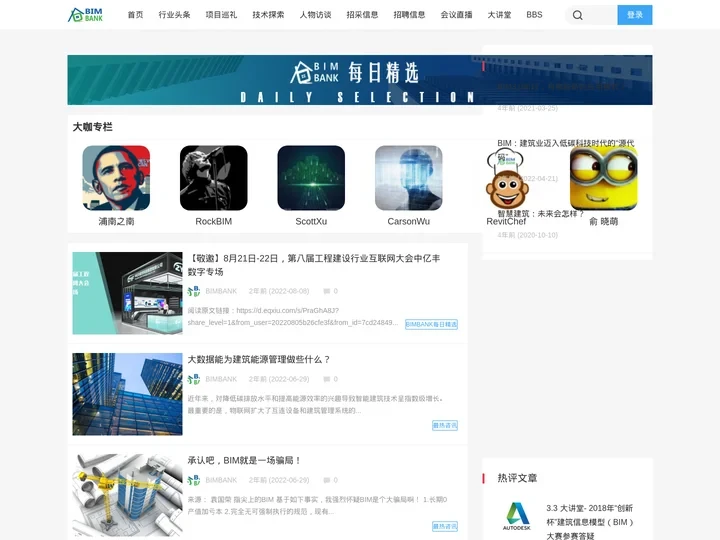Click CarsonWu columnist name
This screenshot has height=540, width=720.
[409, 221]
